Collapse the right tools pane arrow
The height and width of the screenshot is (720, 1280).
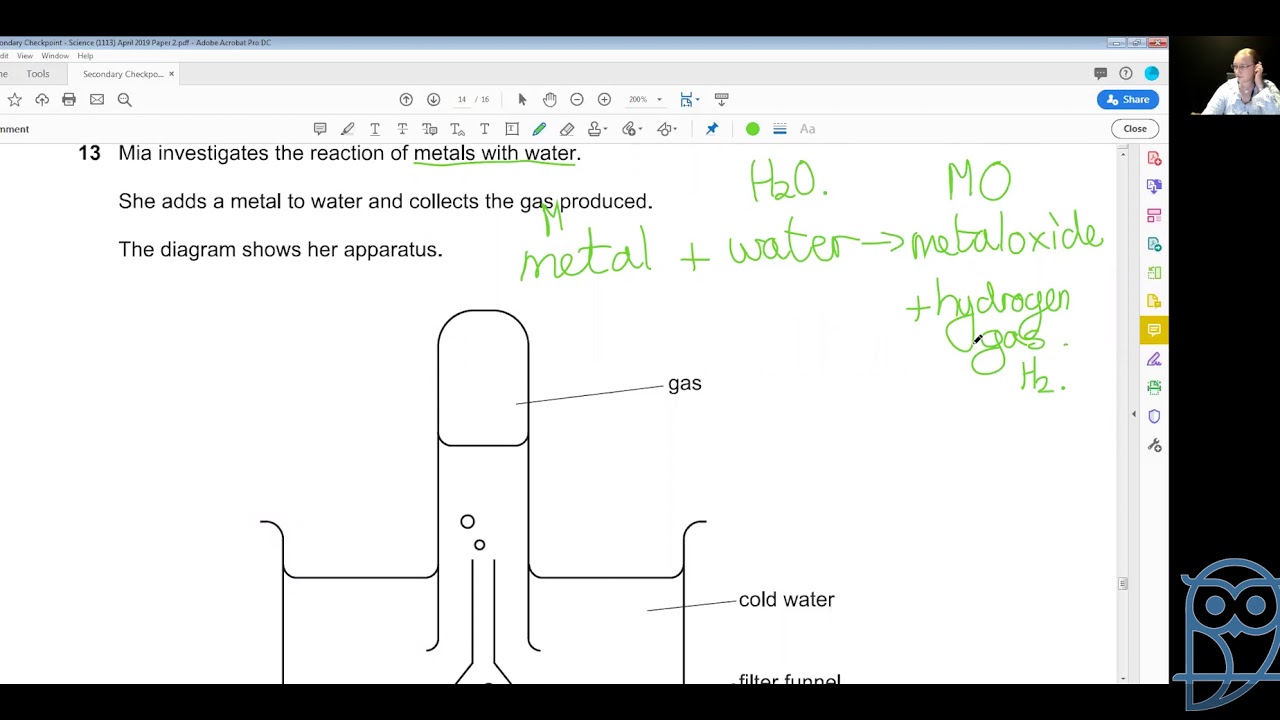pos(1133,414)
